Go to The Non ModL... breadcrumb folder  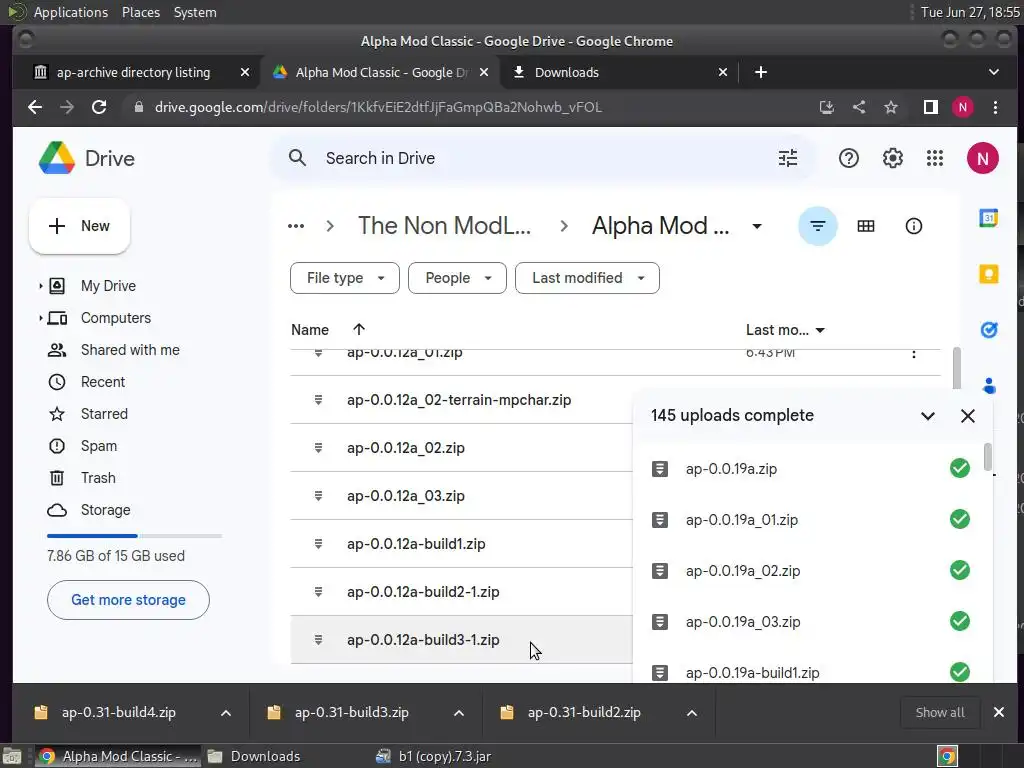pyautogui.click(x=444, y=226)
